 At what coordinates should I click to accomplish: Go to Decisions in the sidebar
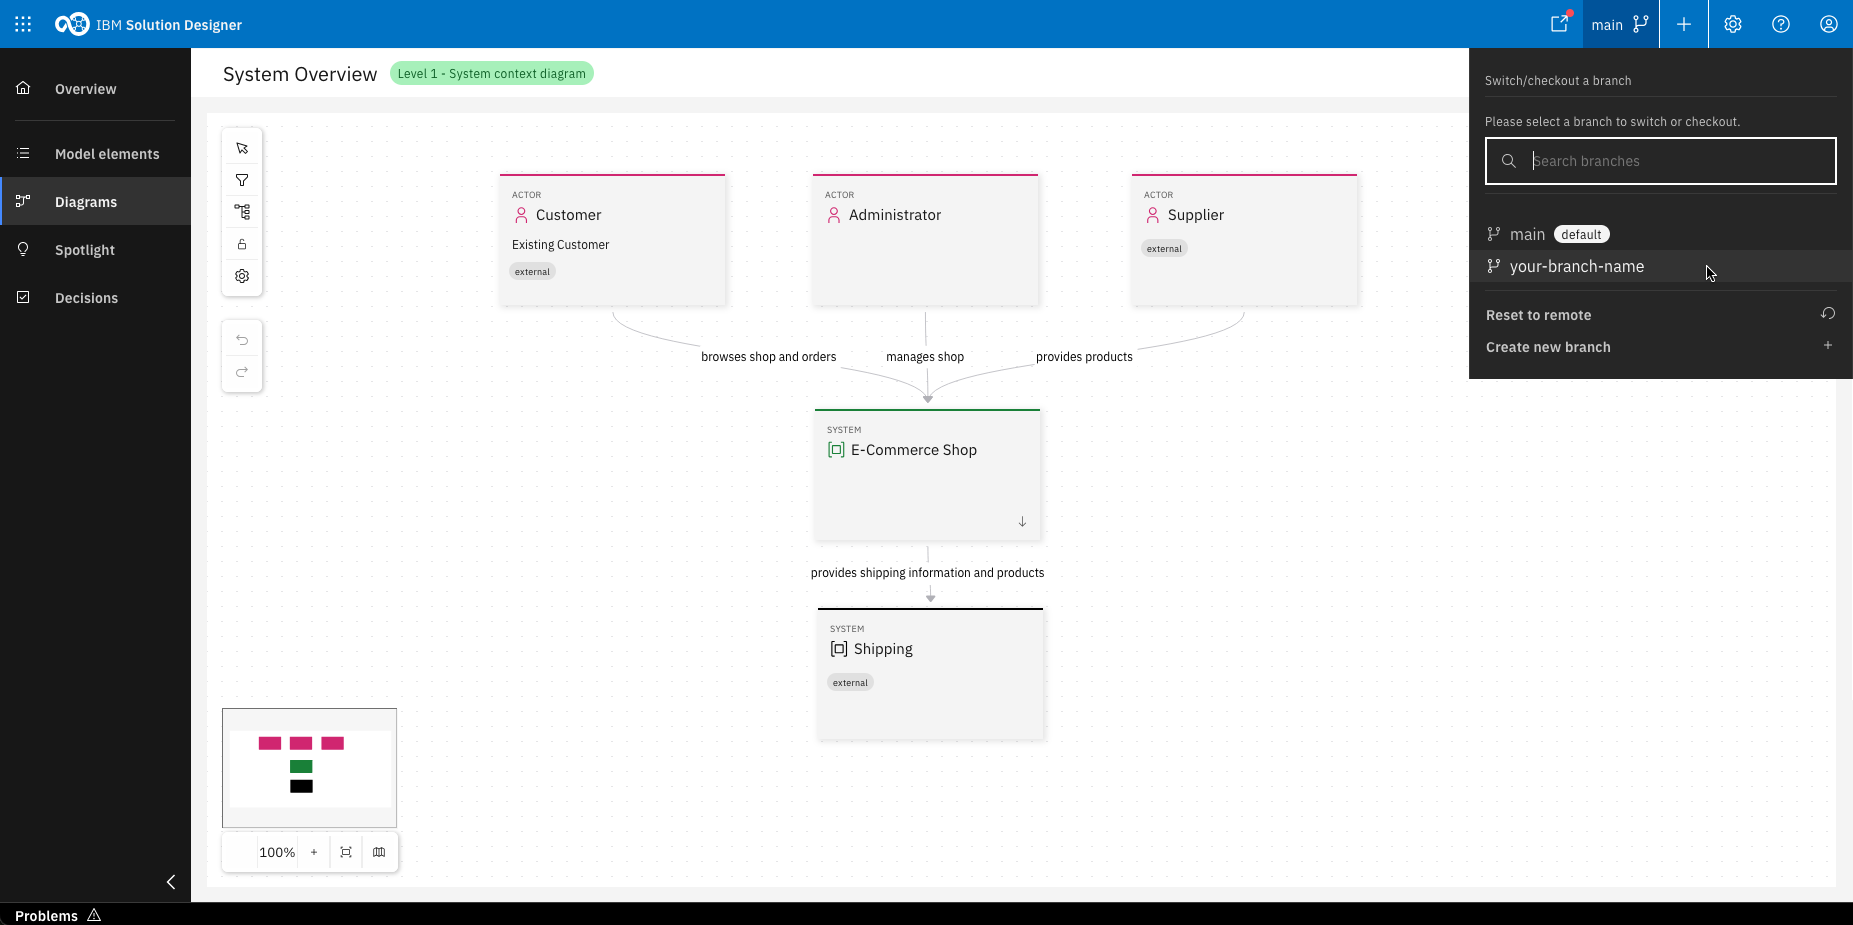pyautogui.click(x=86, y=298)
